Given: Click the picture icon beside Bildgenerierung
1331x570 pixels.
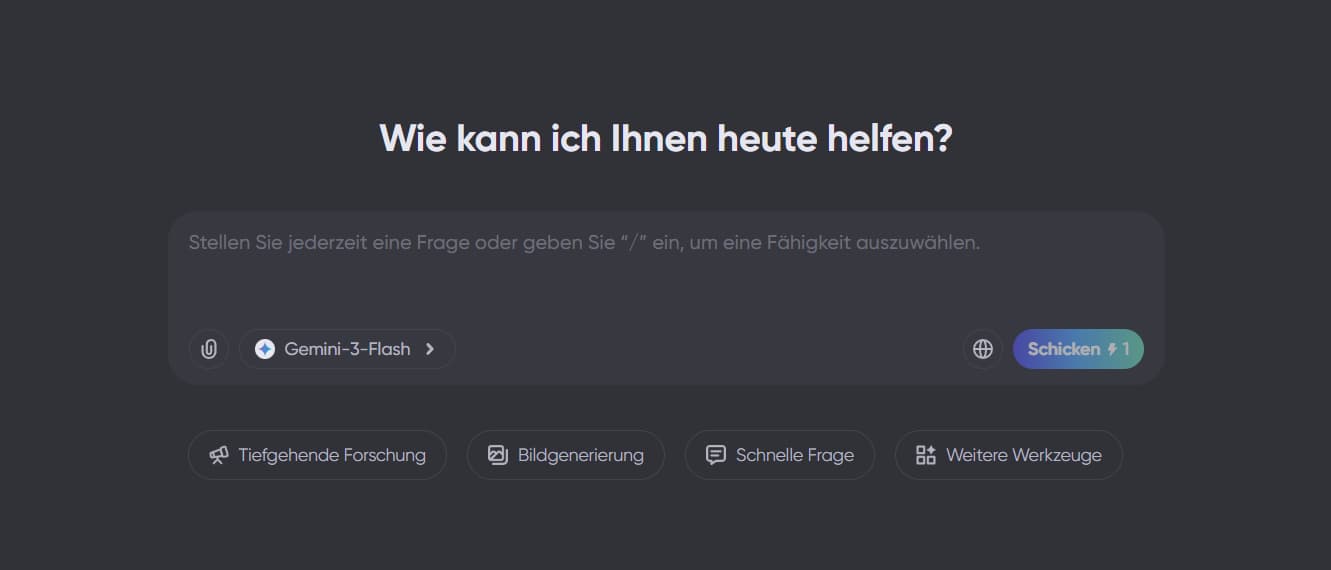Looking at the screenshot, I should [x=498, y=455].
